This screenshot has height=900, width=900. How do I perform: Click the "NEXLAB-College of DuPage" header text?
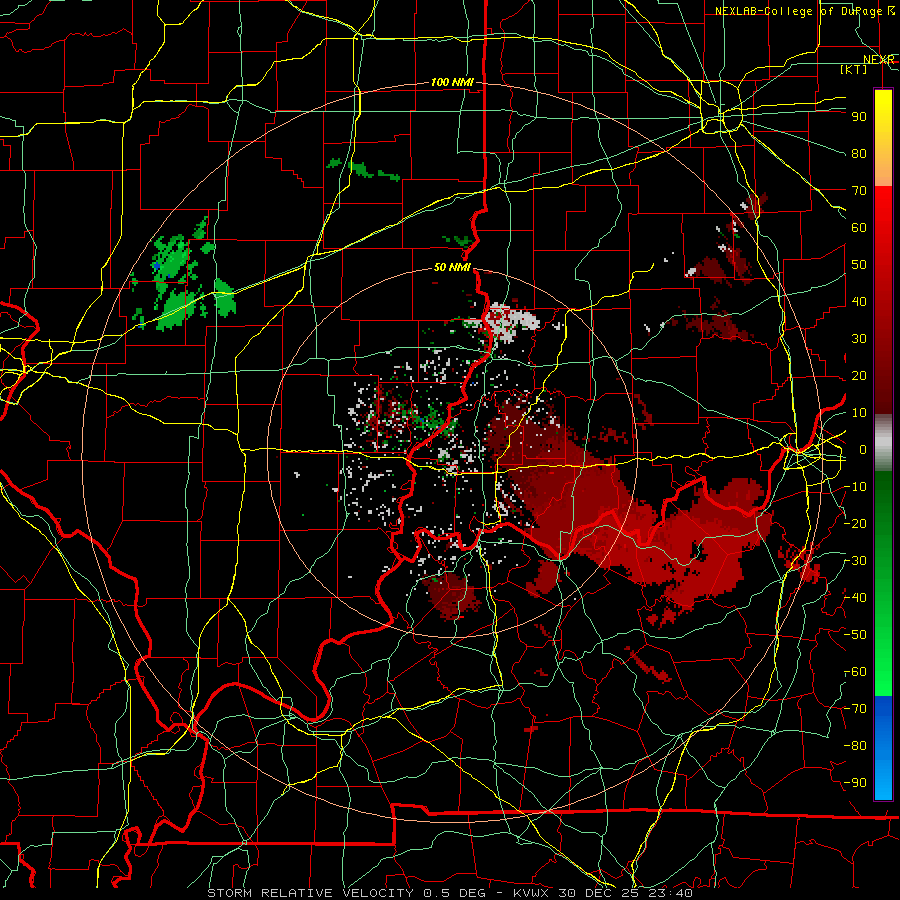[x=797, y=11]
